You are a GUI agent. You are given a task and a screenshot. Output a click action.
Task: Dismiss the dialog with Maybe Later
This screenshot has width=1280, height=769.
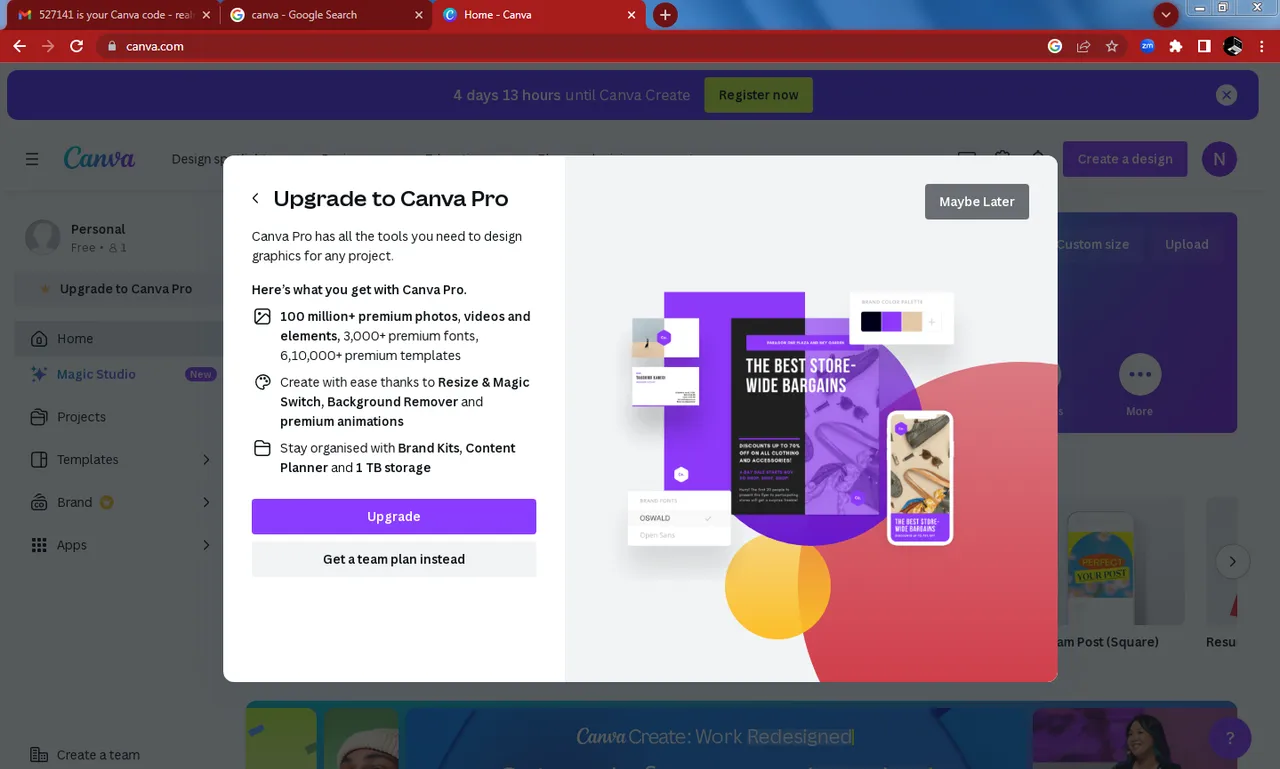point(977,201)
